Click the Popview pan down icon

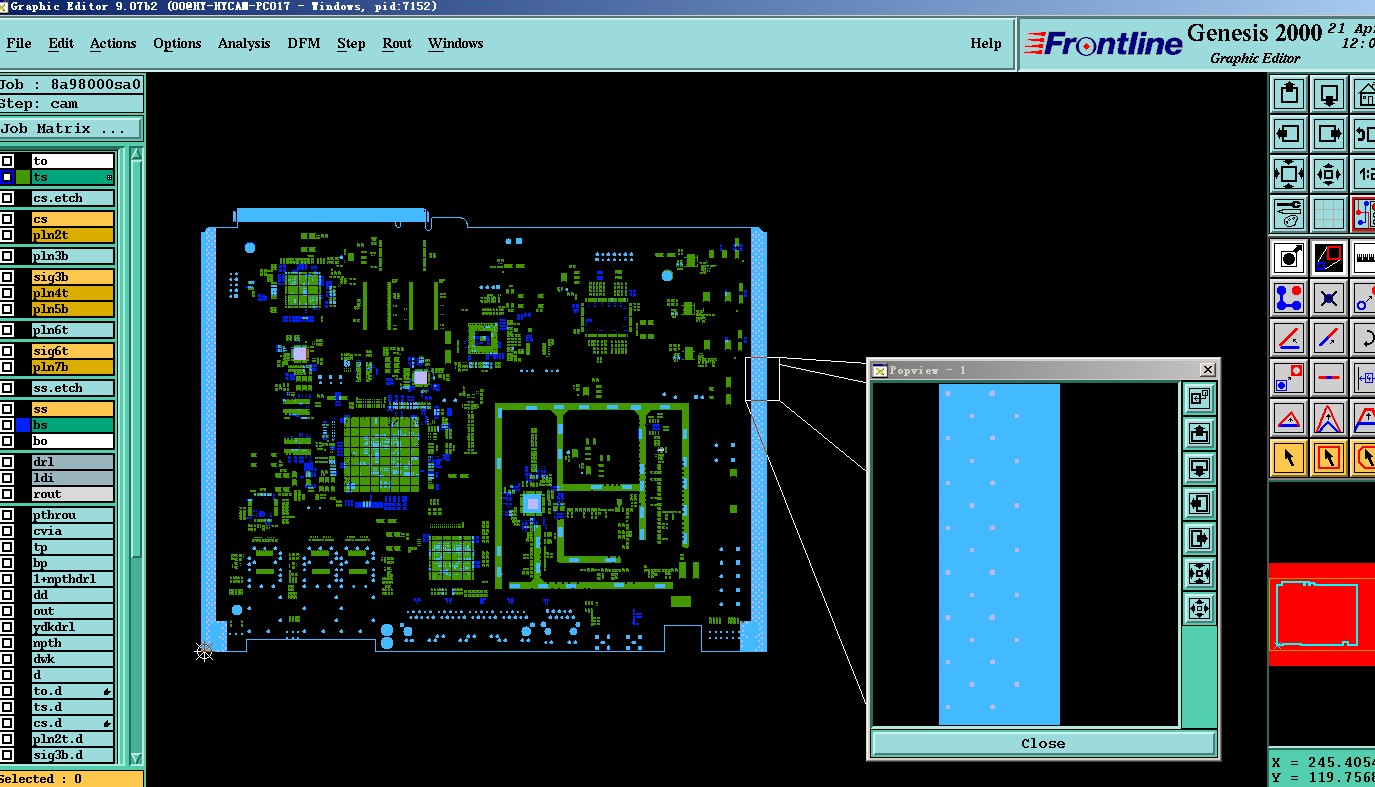tap(1199, 468)
